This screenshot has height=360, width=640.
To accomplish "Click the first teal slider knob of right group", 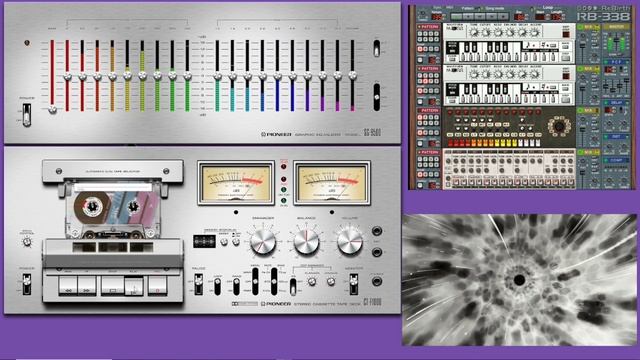I will 217,76.
